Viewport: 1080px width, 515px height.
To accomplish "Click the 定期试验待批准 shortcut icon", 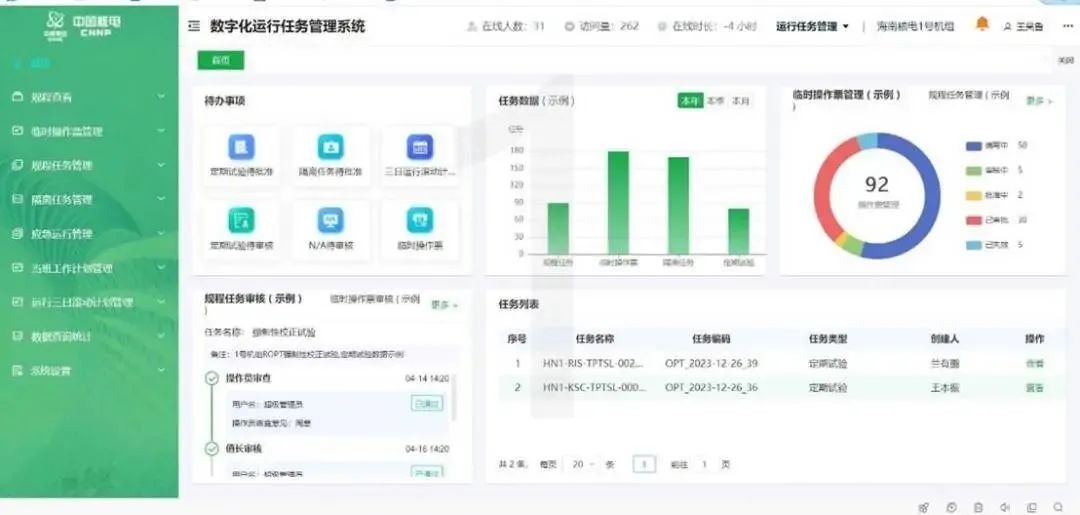I will point(241,148).
